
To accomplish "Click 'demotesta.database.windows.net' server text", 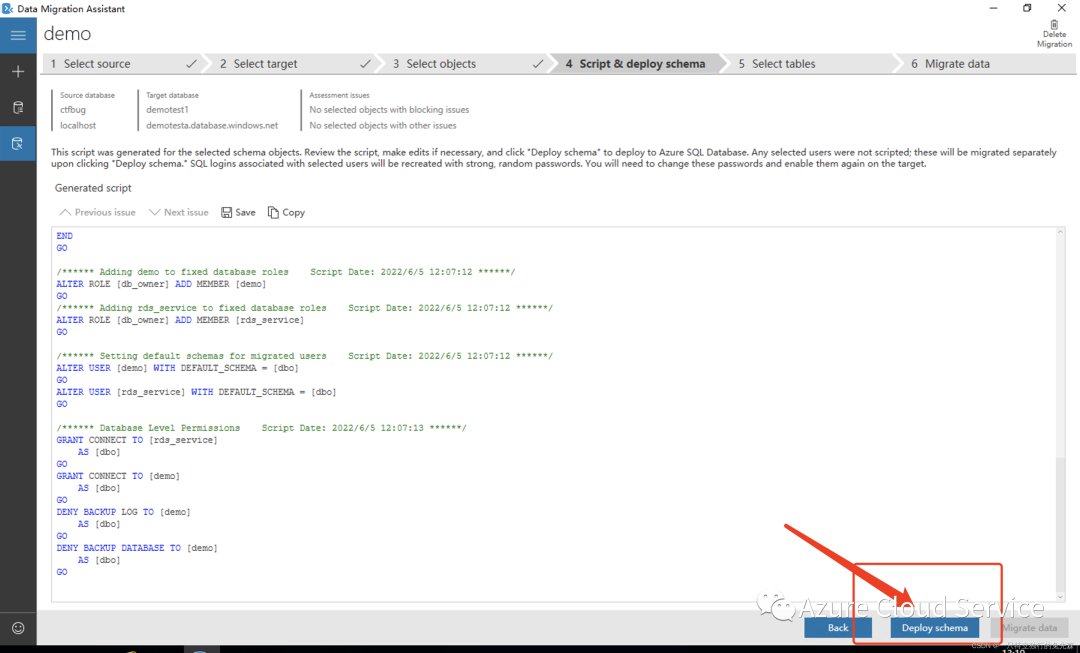I will 212,125.
